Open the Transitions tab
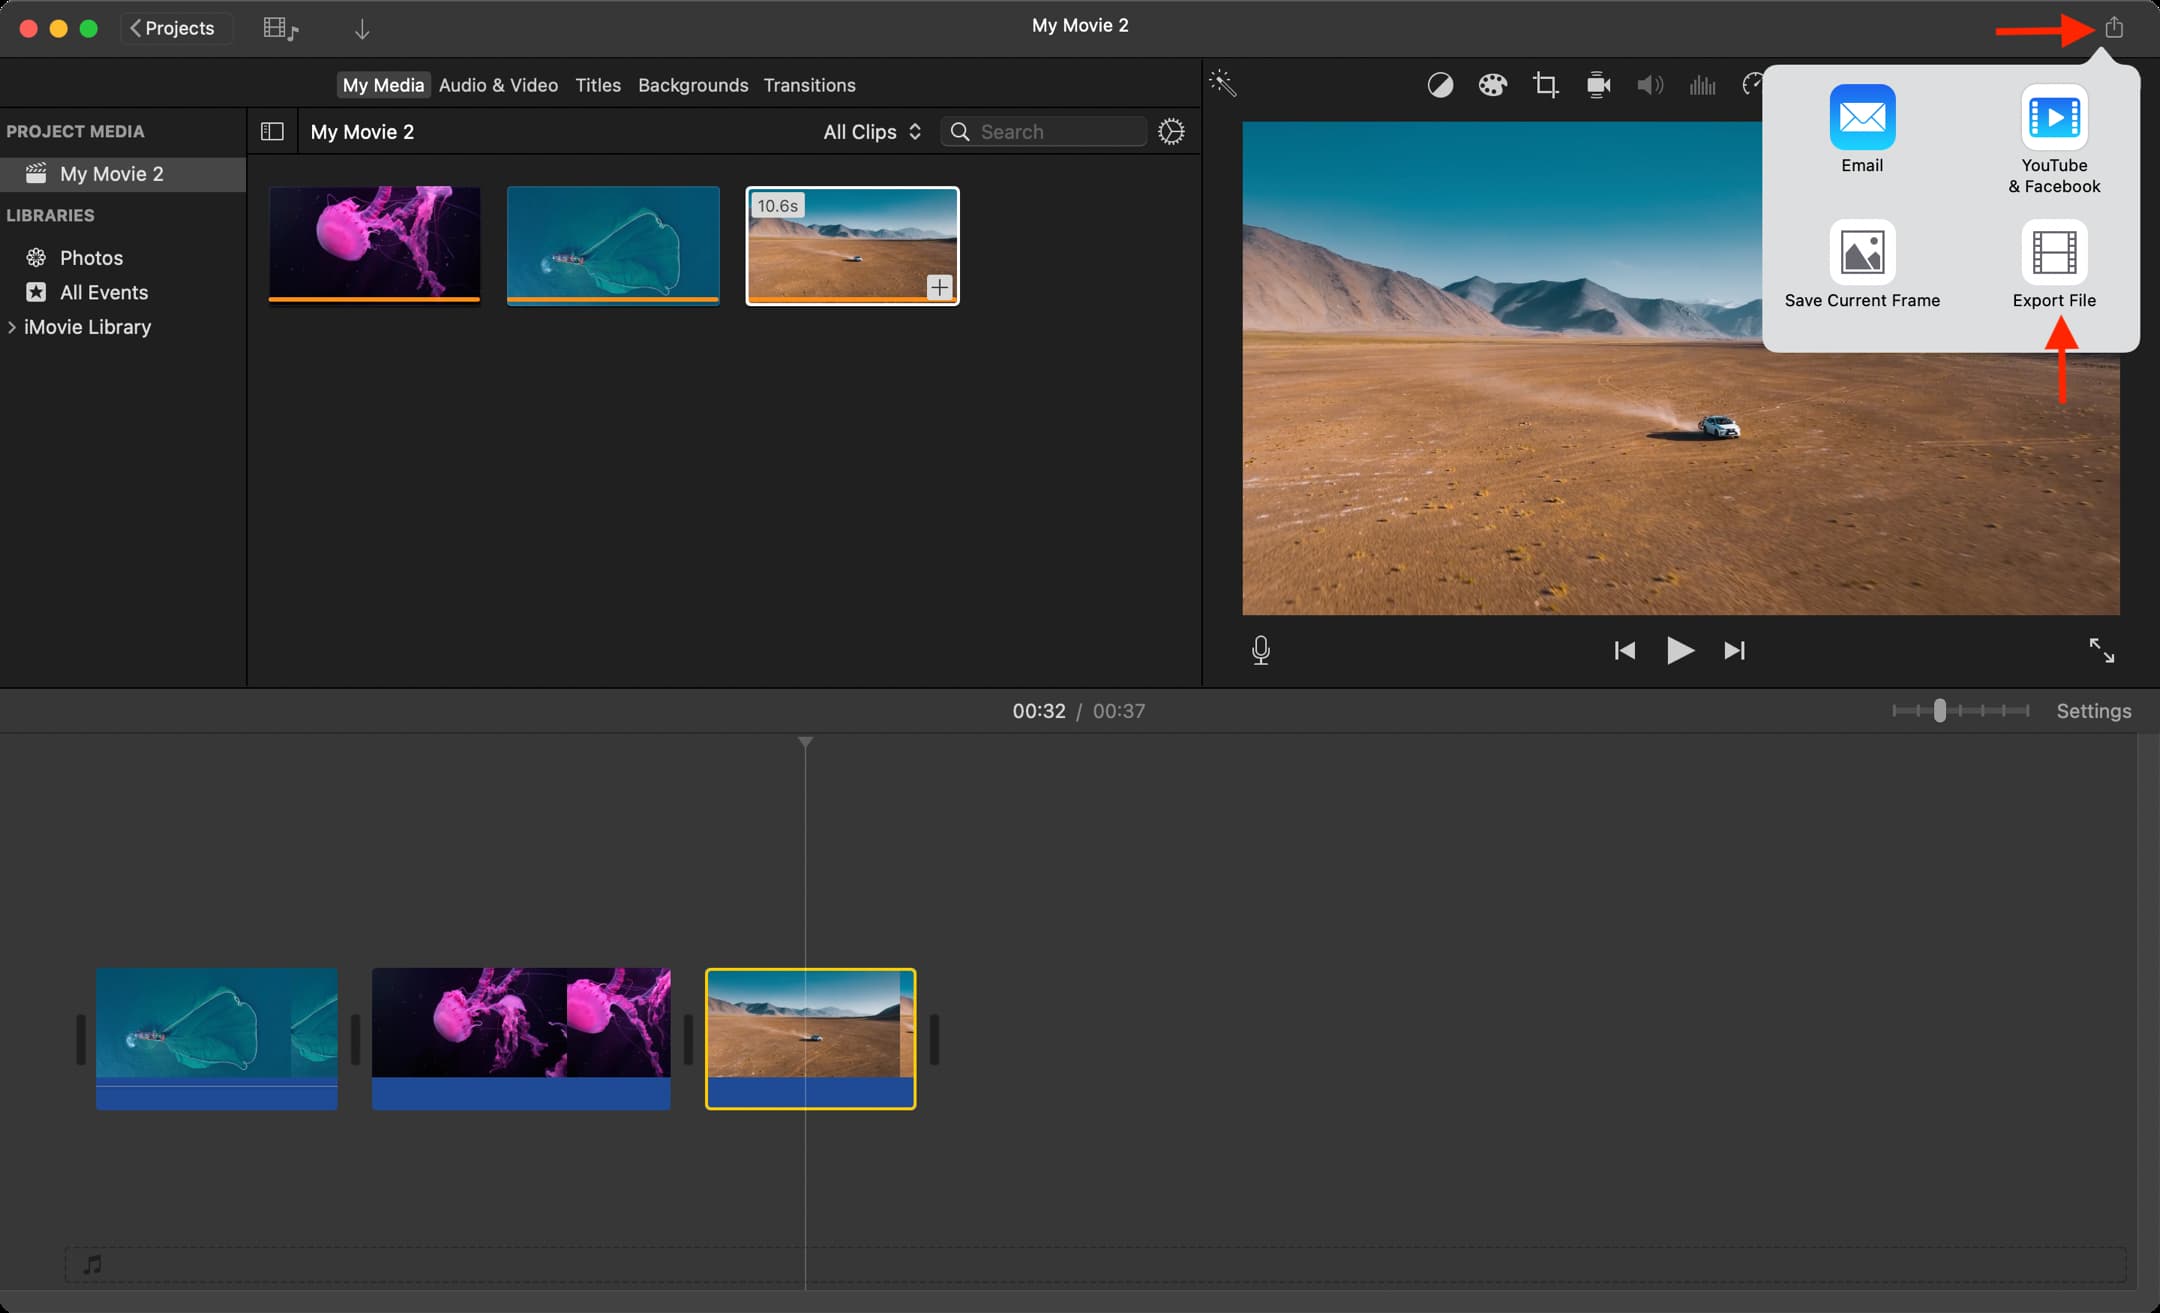 (809, 85)
